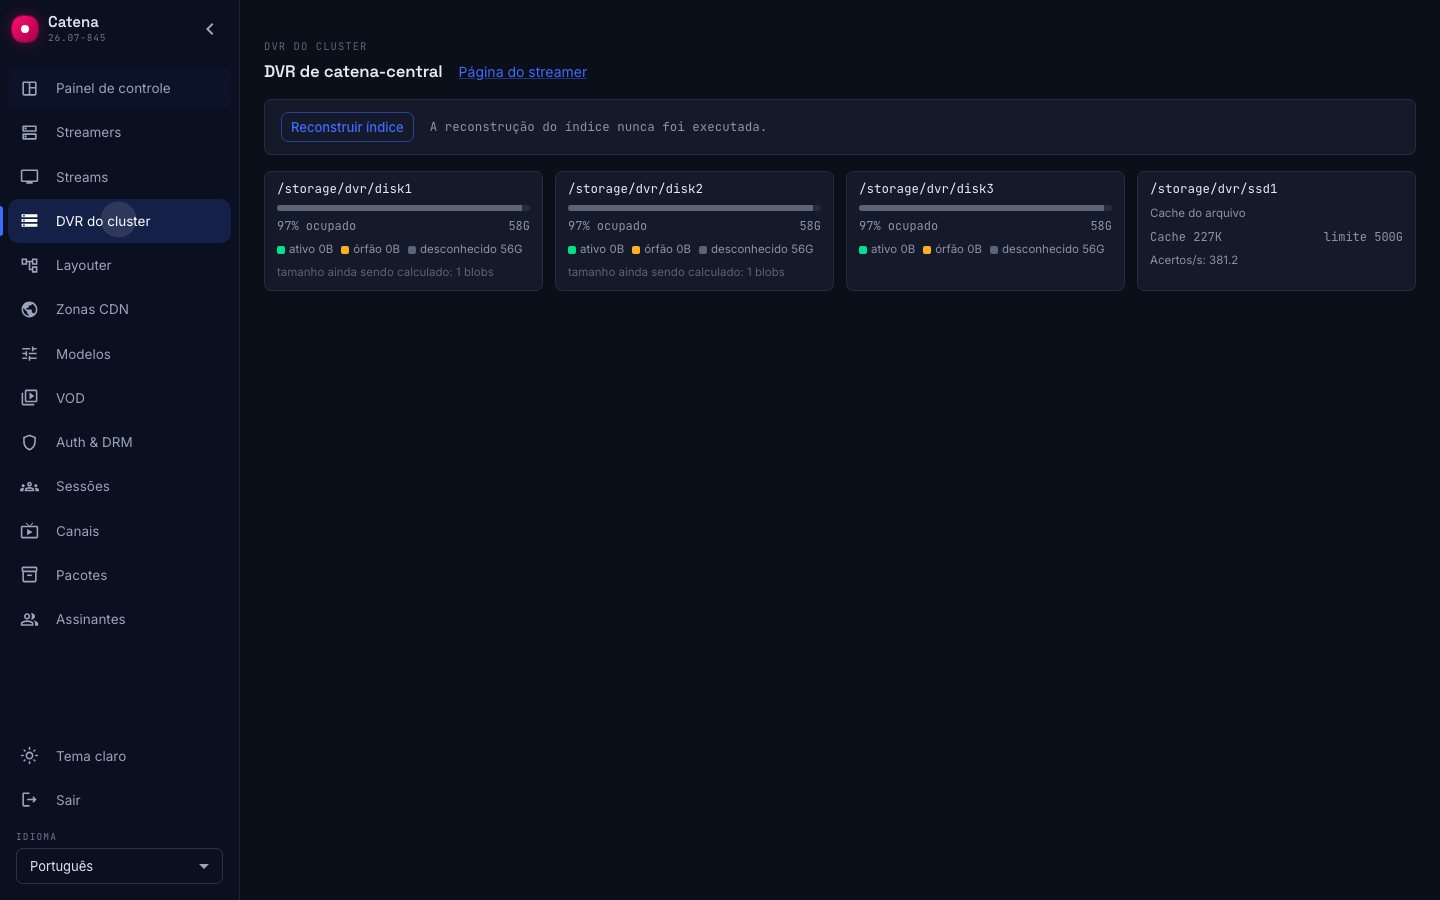Viewport: 1440px width, 900px height.
Task: Select DVR do cluster menu item
Action: 119,221
